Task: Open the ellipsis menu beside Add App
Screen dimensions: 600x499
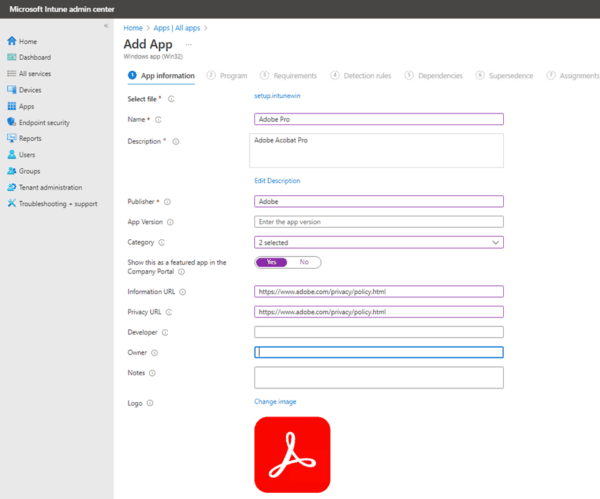Action: [x=189, y=45]
